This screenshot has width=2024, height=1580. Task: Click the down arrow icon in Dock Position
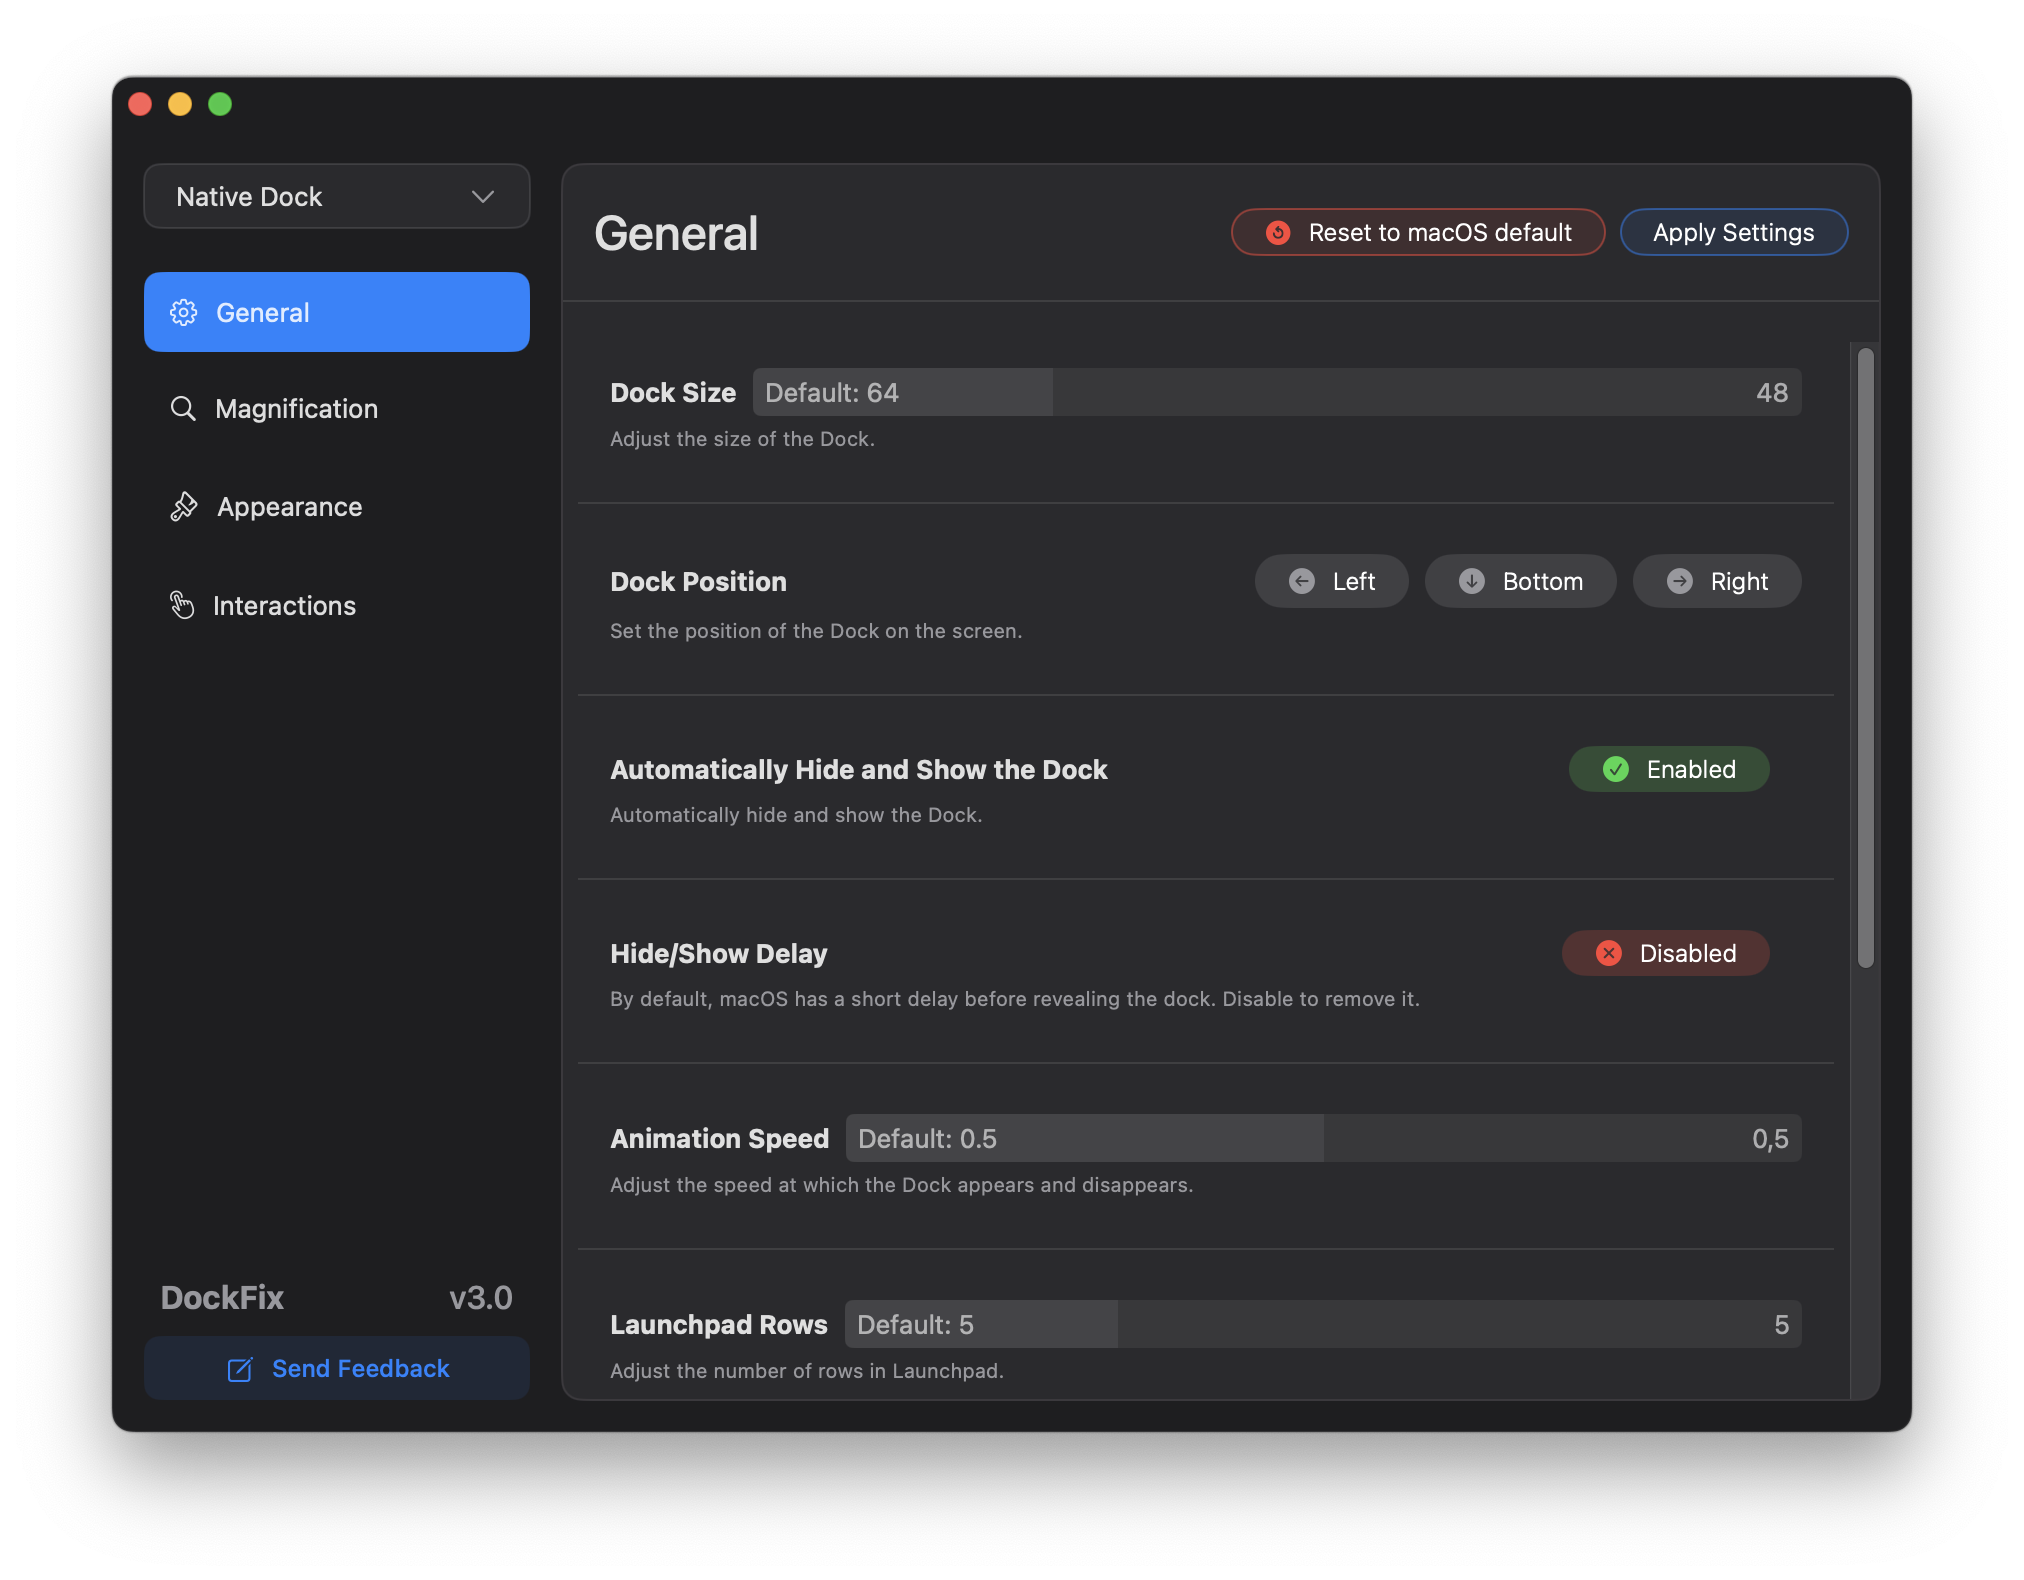coord(1472,581)
